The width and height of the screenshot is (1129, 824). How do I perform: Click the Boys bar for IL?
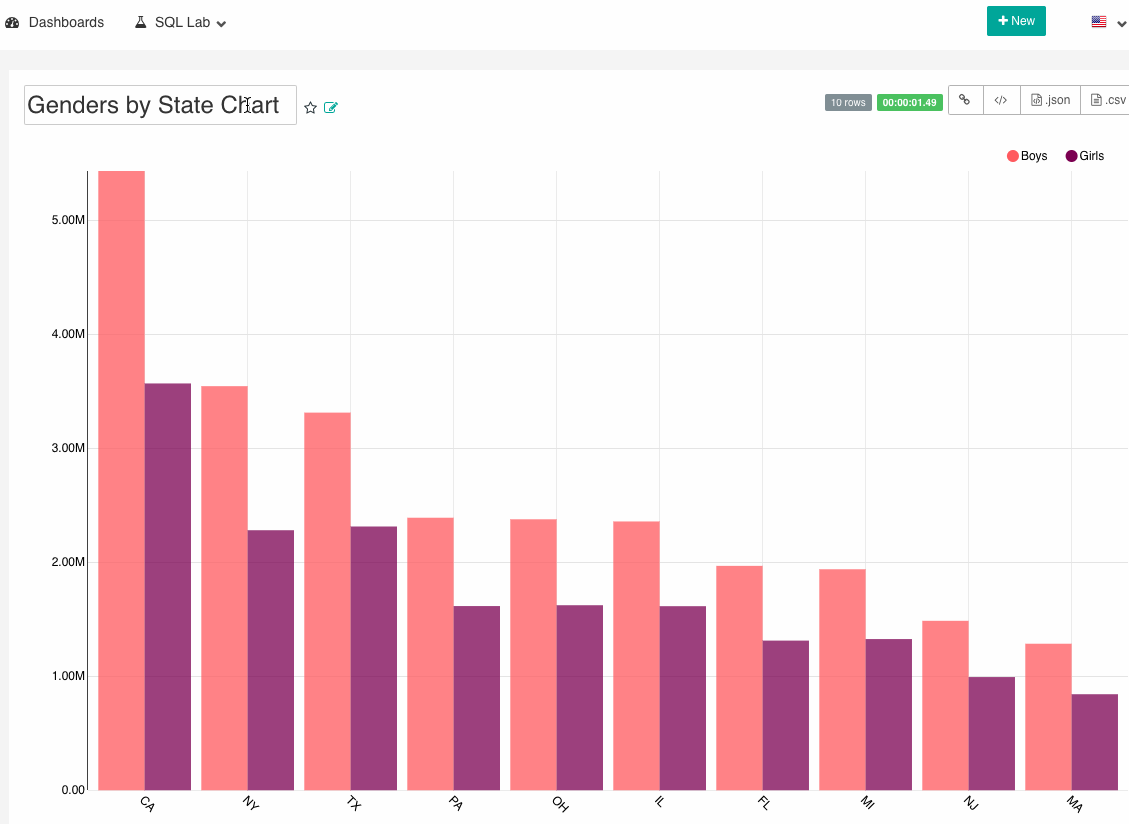tap(636, 655)
